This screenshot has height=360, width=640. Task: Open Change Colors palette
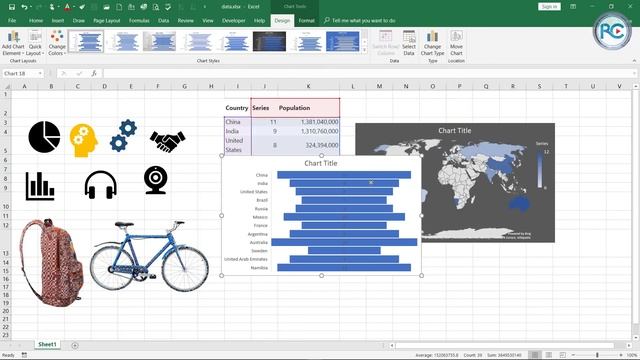(57, 43)
